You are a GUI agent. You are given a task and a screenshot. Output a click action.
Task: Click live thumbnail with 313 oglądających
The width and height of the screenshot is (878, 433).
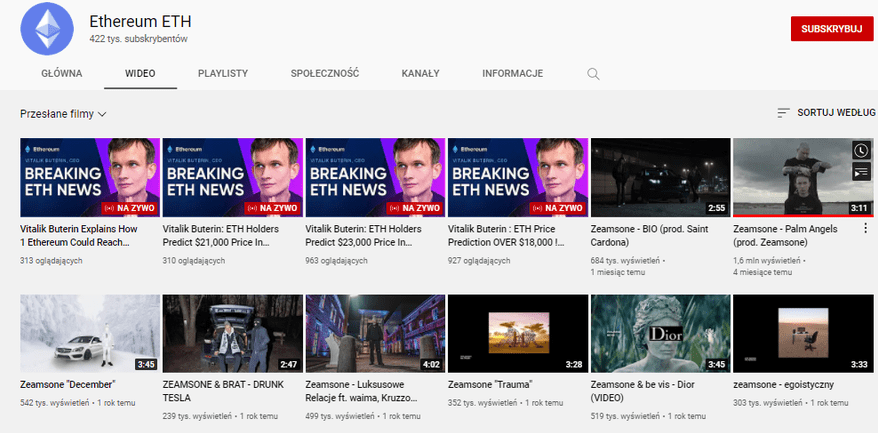(90, 178)
